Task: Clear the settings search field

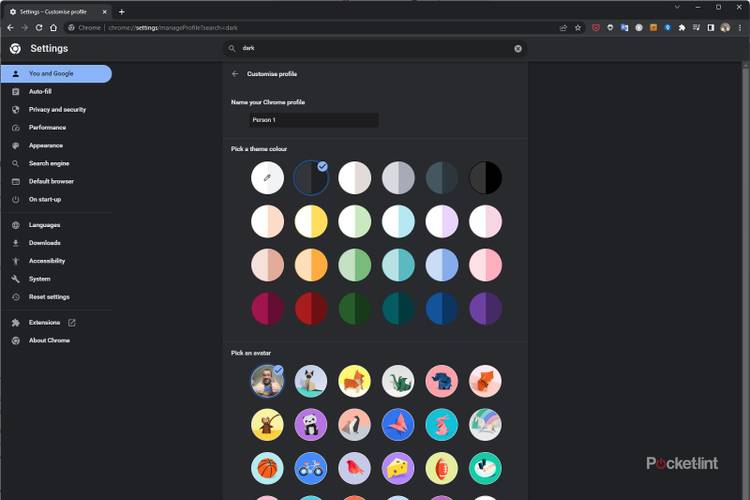Action: (x=518, y=48)
